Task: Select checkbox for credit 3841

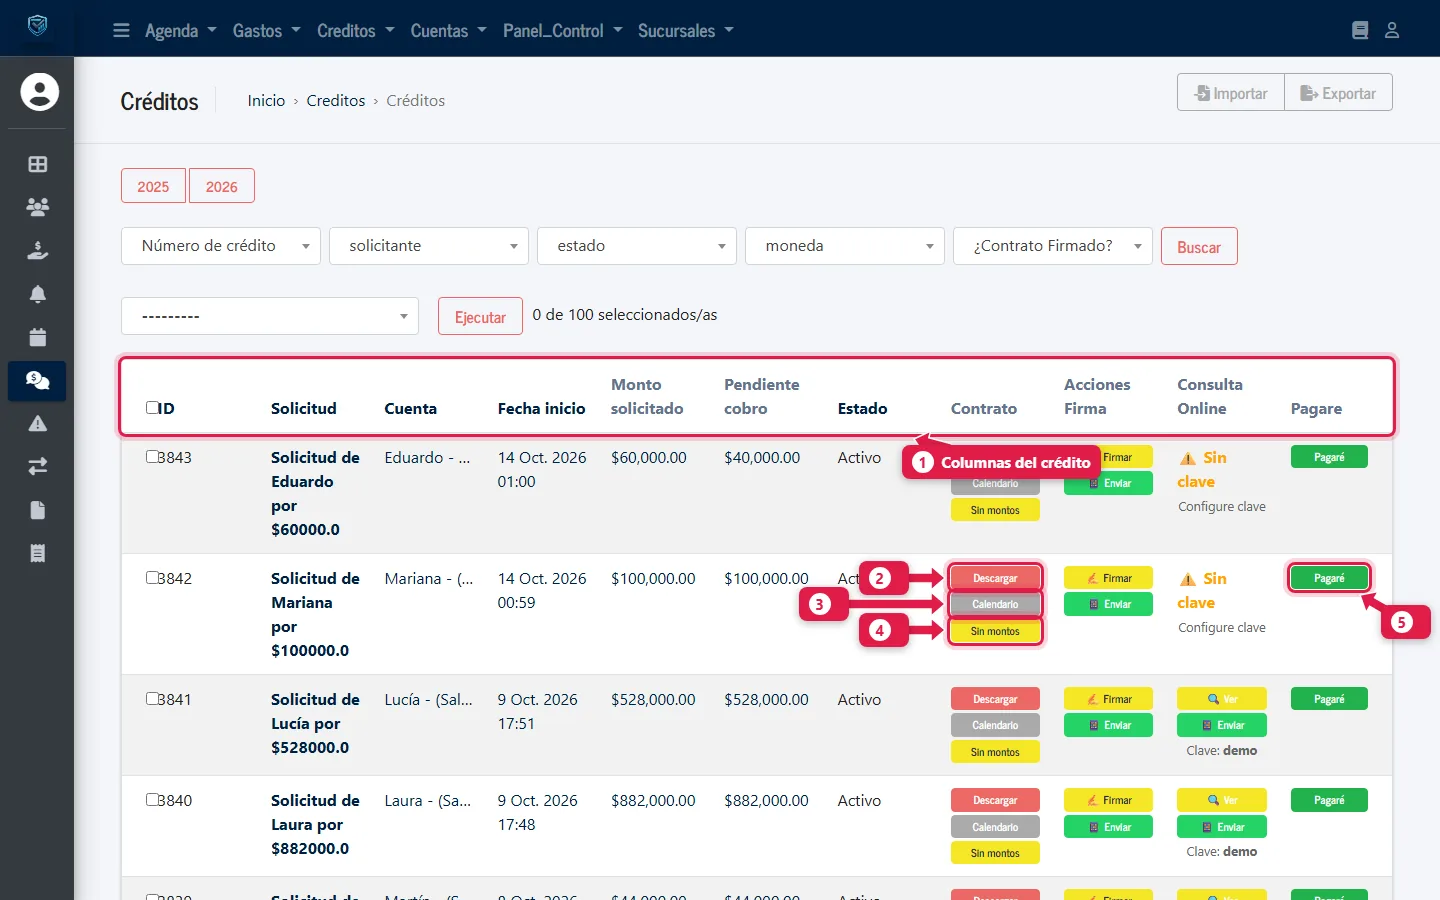Action: pyautogui.click(x=152, y=698)
